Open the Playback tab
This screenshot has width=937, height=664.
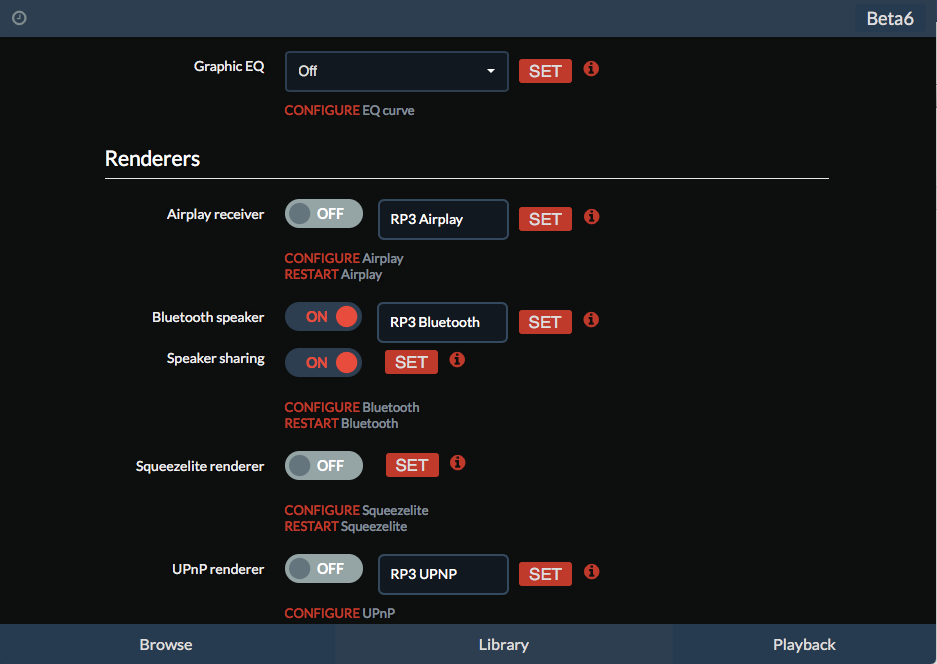(804, 644)
